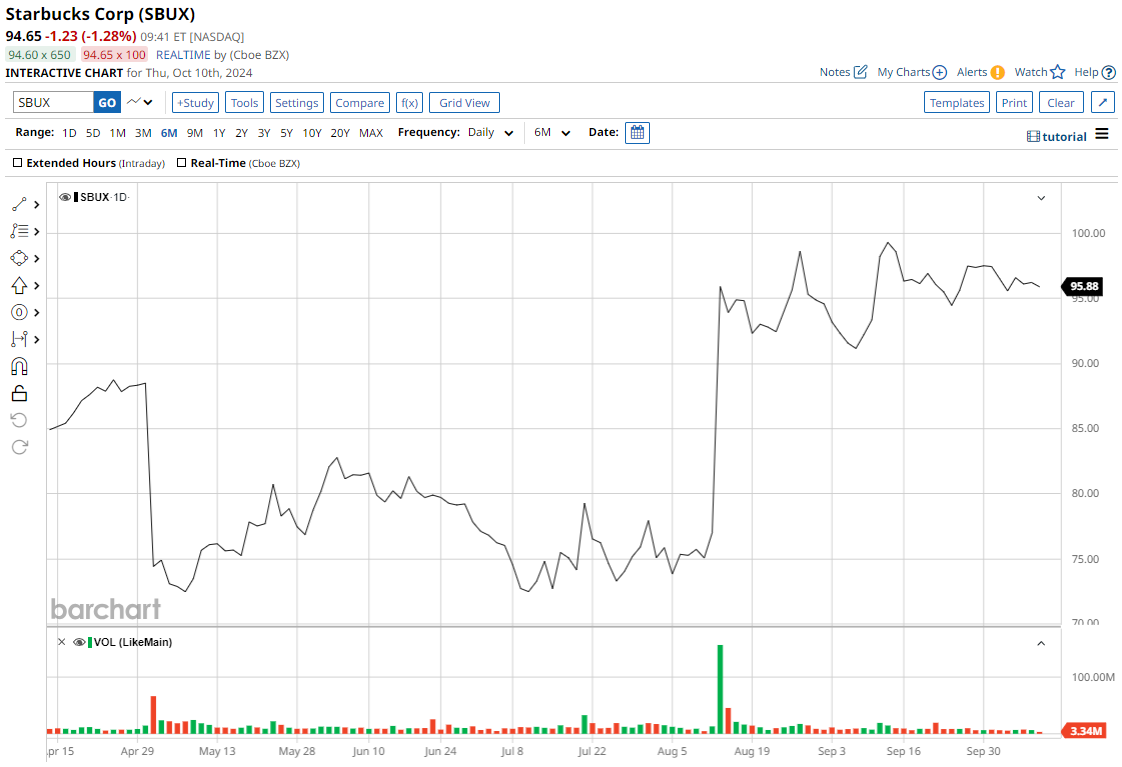Choose the MAX range
1122x767 pixels.
(371, 133)
